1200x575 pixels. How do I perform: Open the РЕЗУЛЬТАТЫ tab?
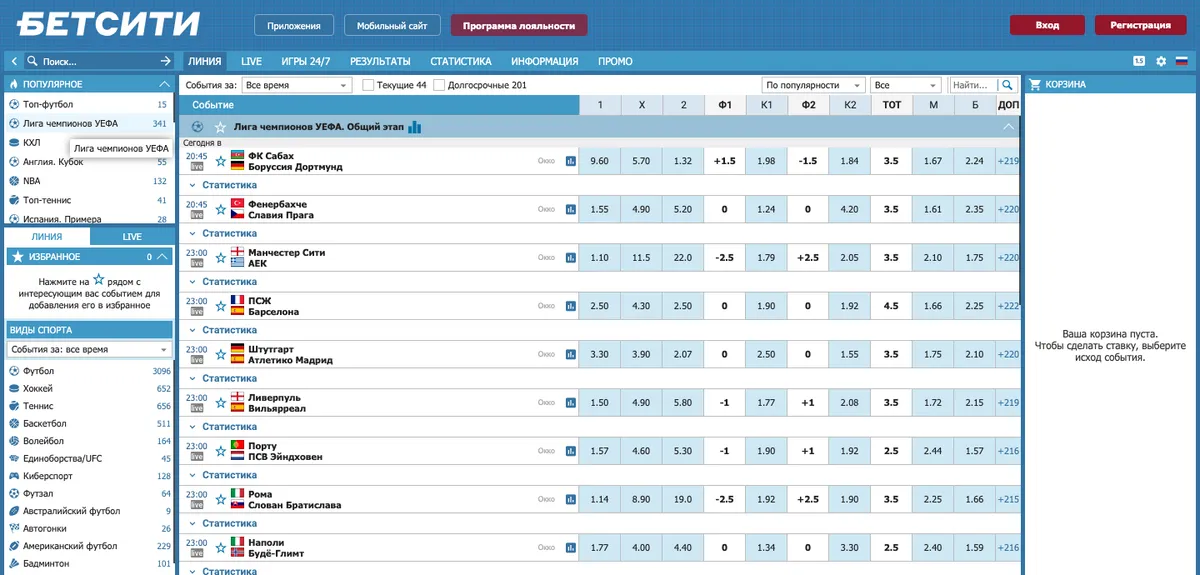tap(380, 61)
